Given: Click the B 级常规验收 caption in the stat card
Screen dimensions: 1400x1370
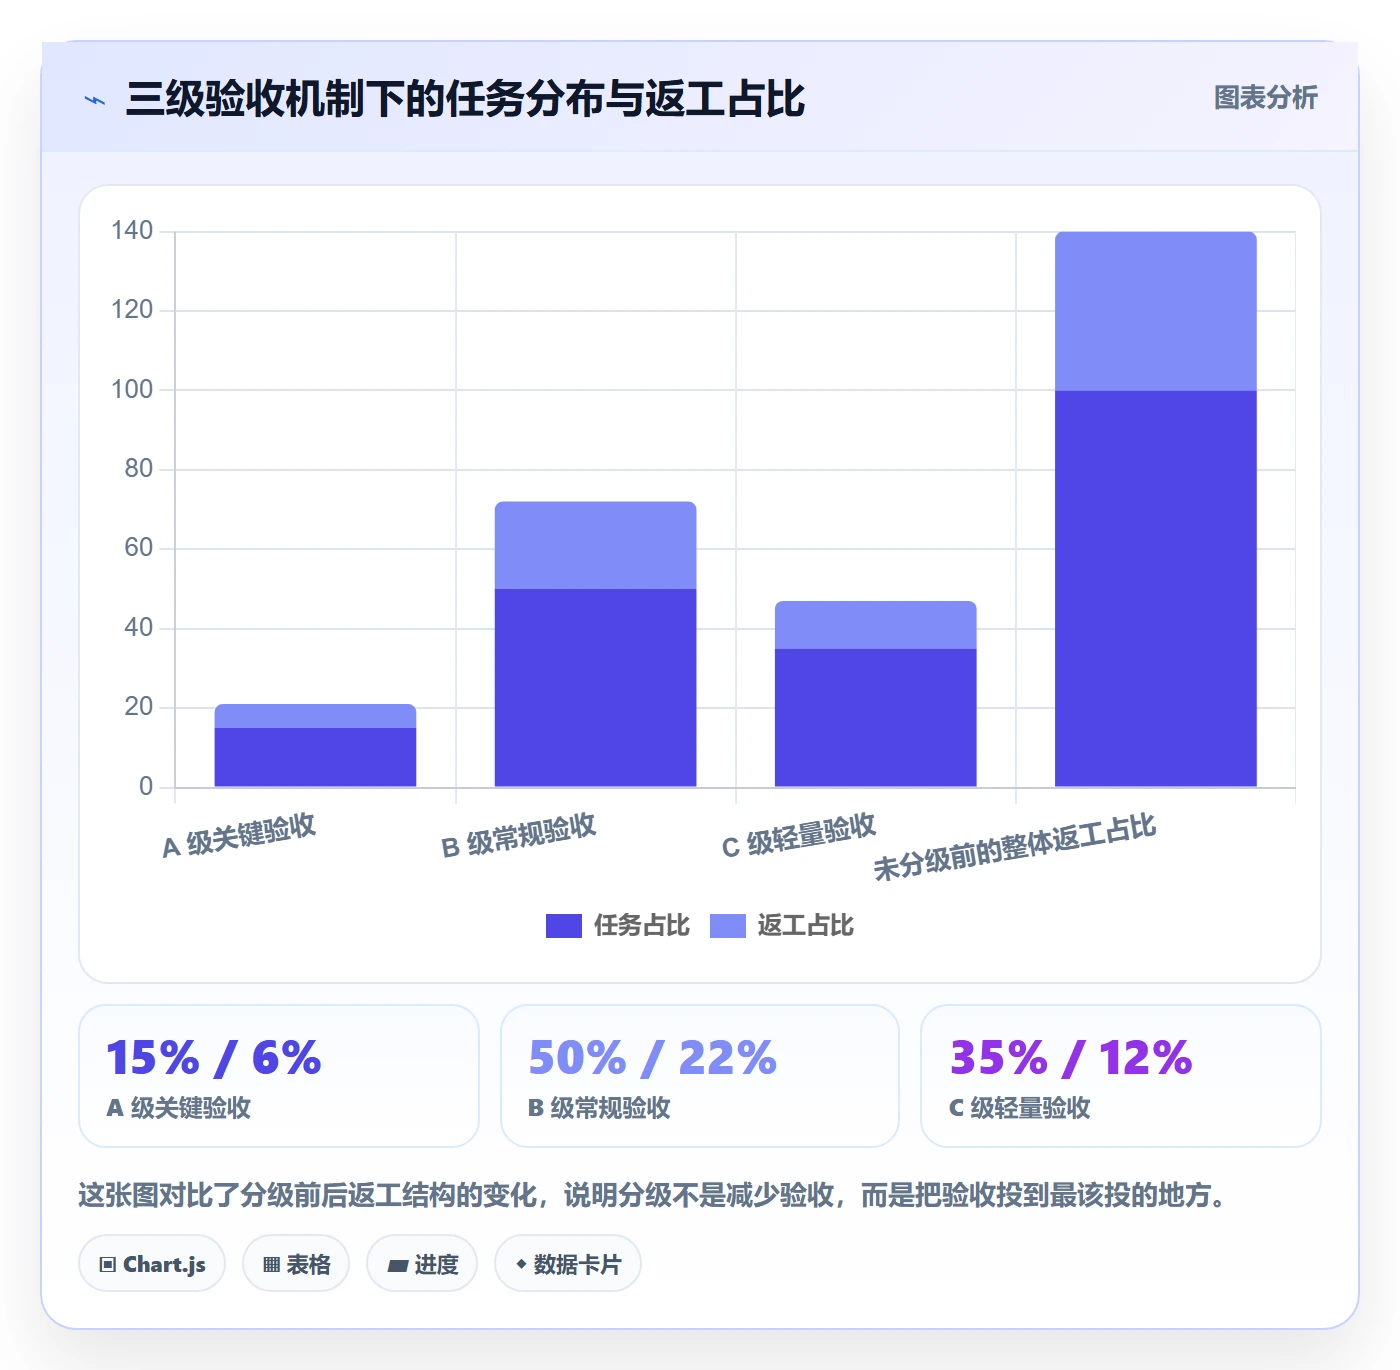Looking at the screenshot, I should [599, 1108].
